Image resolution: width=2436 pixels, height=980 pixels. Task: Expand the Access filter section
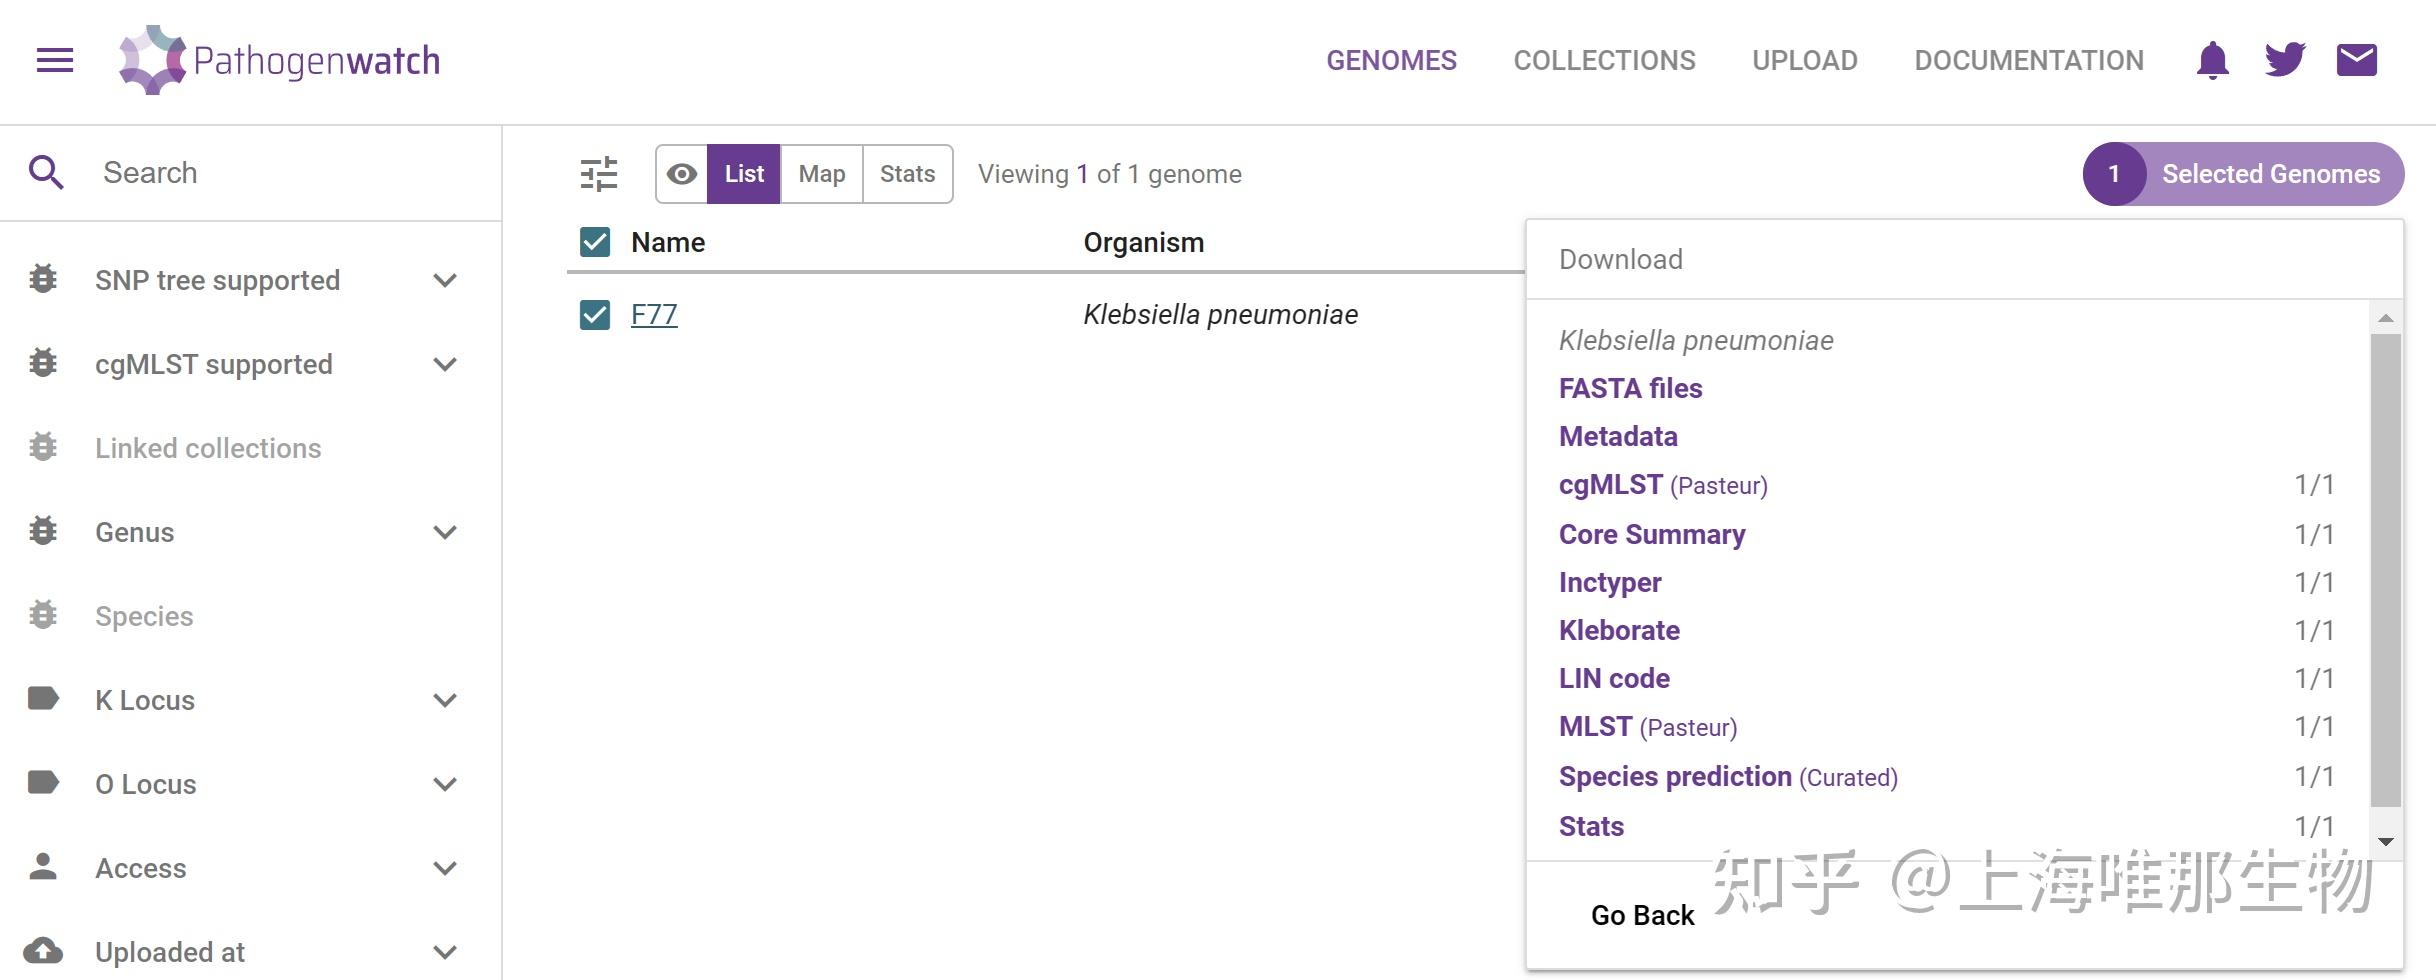[445, 868]
